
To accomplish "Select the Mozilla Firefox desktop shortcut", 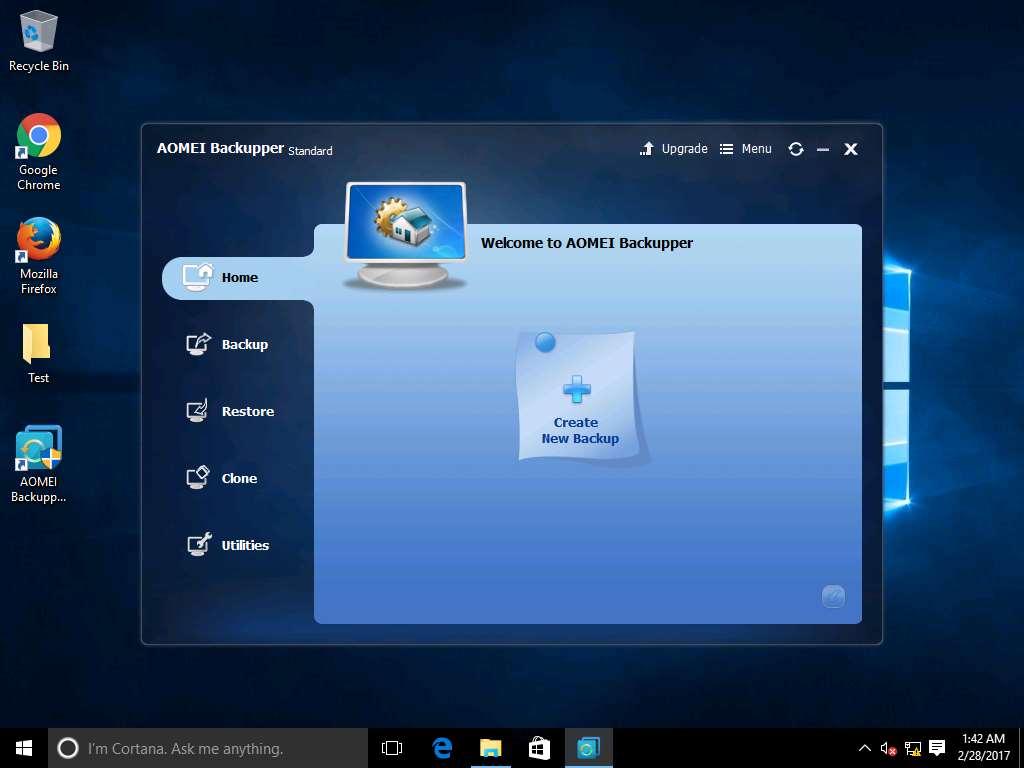I will pyautogui.click(x=39, y=256).
